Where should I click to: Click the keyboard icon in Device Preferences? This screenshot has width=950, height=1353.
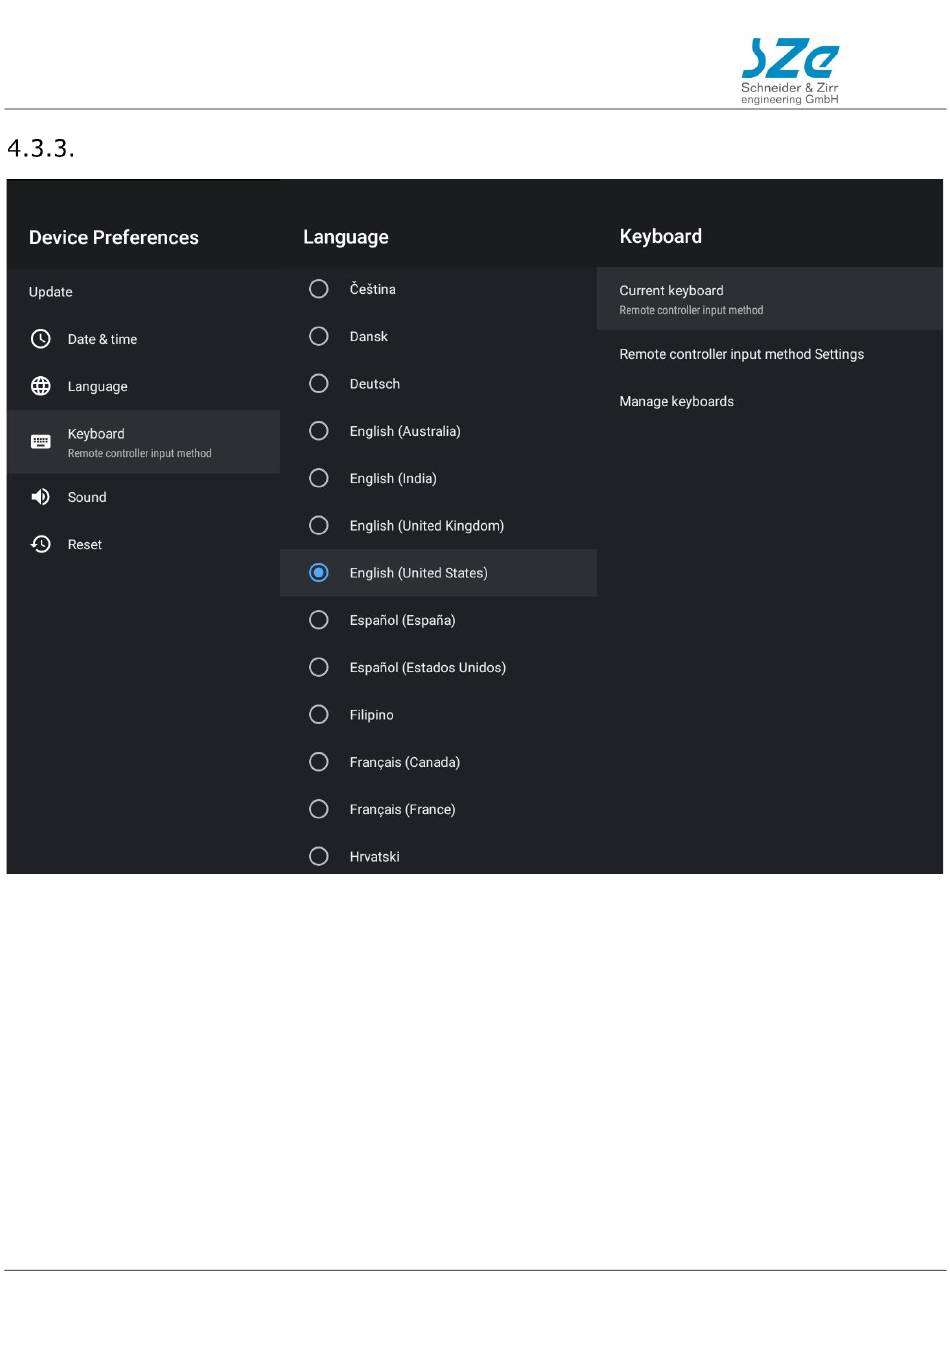click(41, 442)
